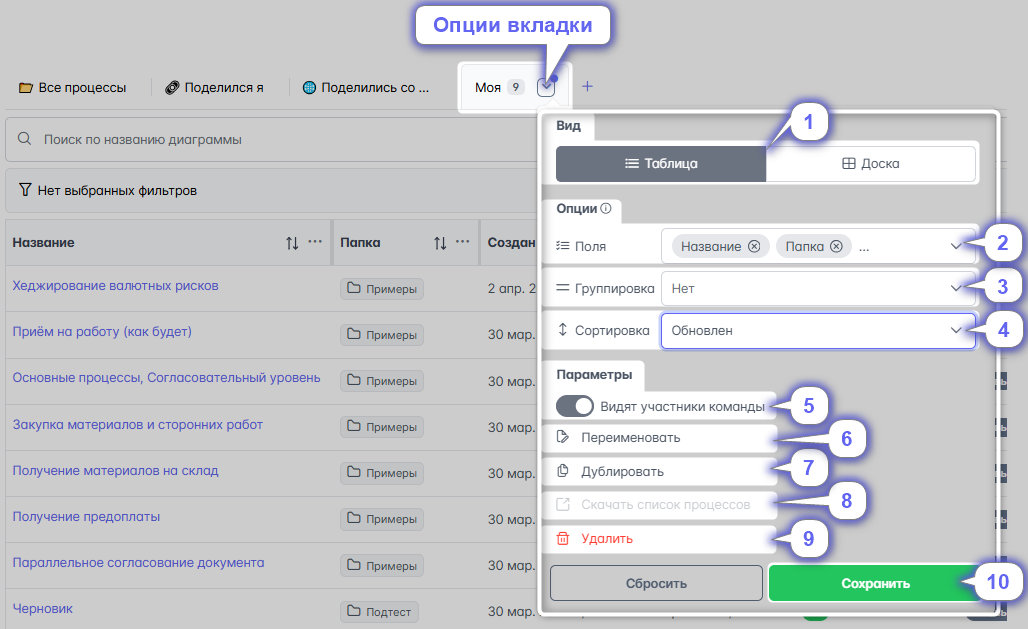This screenshot has width=1028, height=629.
Task: Click sort arrows in Папка column
Action: coord(440,243)
